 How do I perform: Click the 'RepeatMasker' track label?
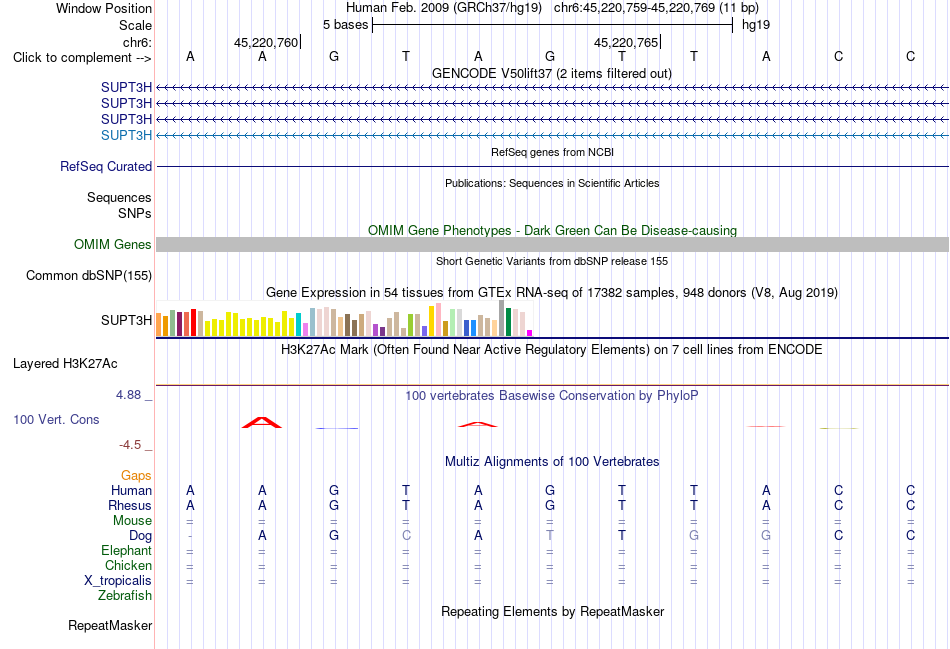[x=110, y=625]
